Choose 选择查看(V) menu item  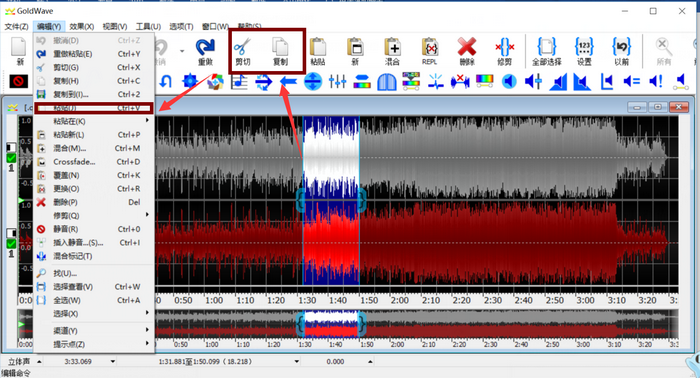94,287
